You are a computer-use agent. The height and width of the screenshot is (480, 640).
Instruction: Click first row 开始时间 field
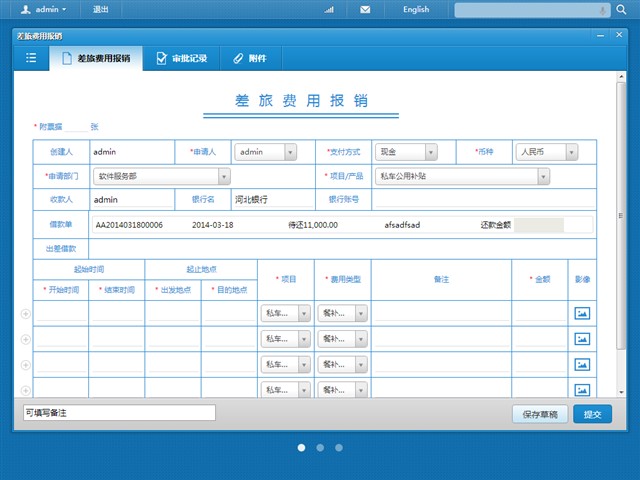(x=61, y=313)
